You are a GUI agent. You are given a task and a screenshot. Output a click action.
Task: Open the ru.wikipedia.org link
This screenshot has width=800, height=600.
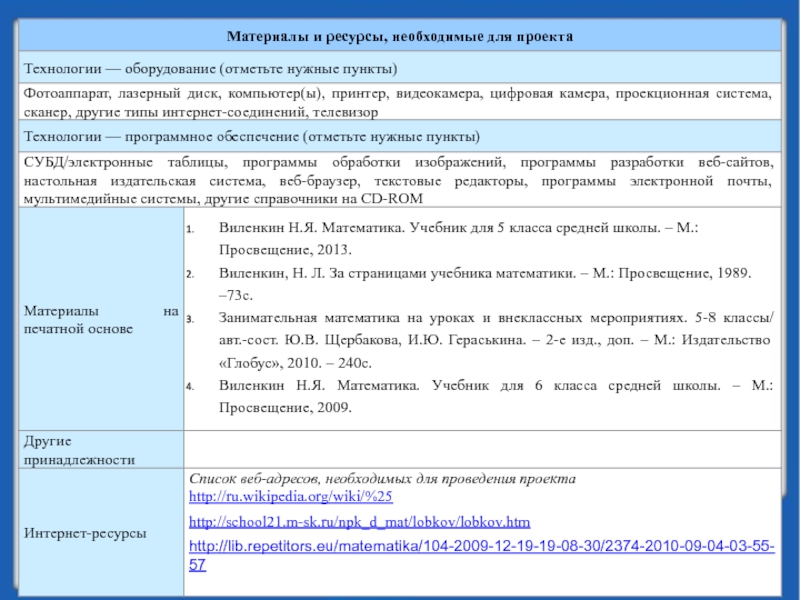[290, 496]
